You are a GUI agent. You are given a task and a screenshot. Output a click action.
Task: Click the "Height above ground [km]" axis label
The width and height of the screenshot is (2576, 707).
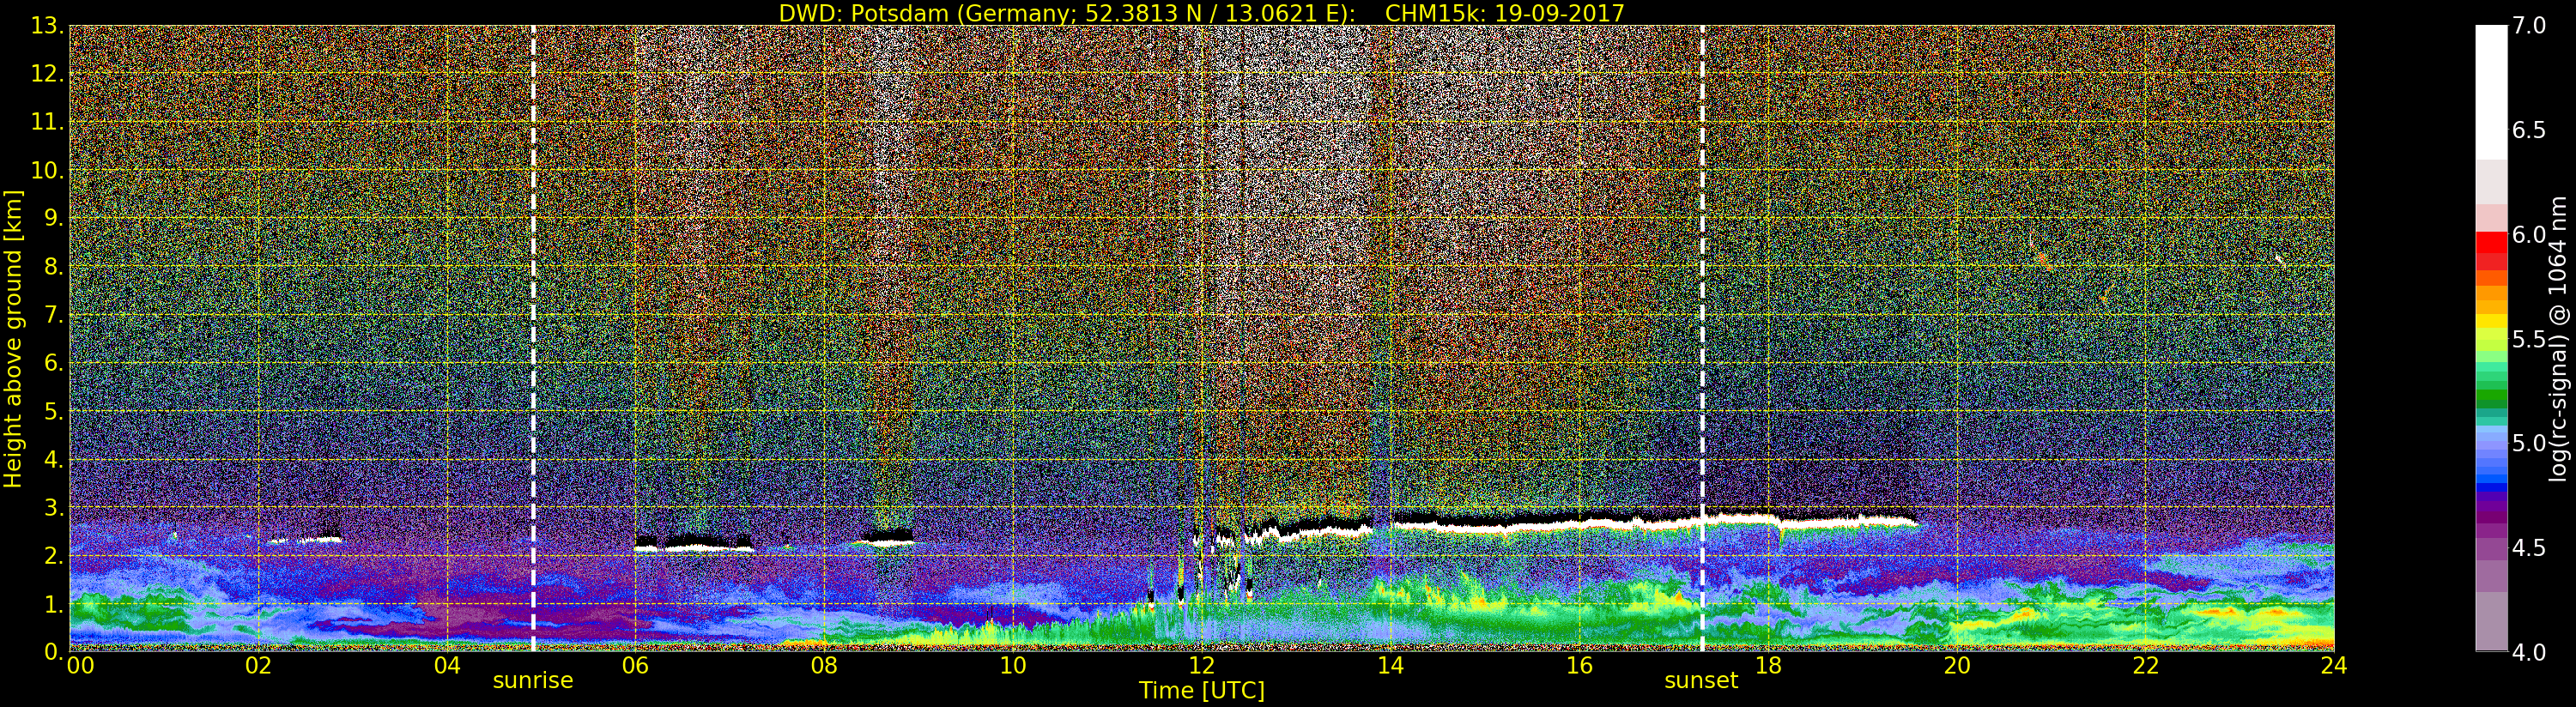point(13,339)
